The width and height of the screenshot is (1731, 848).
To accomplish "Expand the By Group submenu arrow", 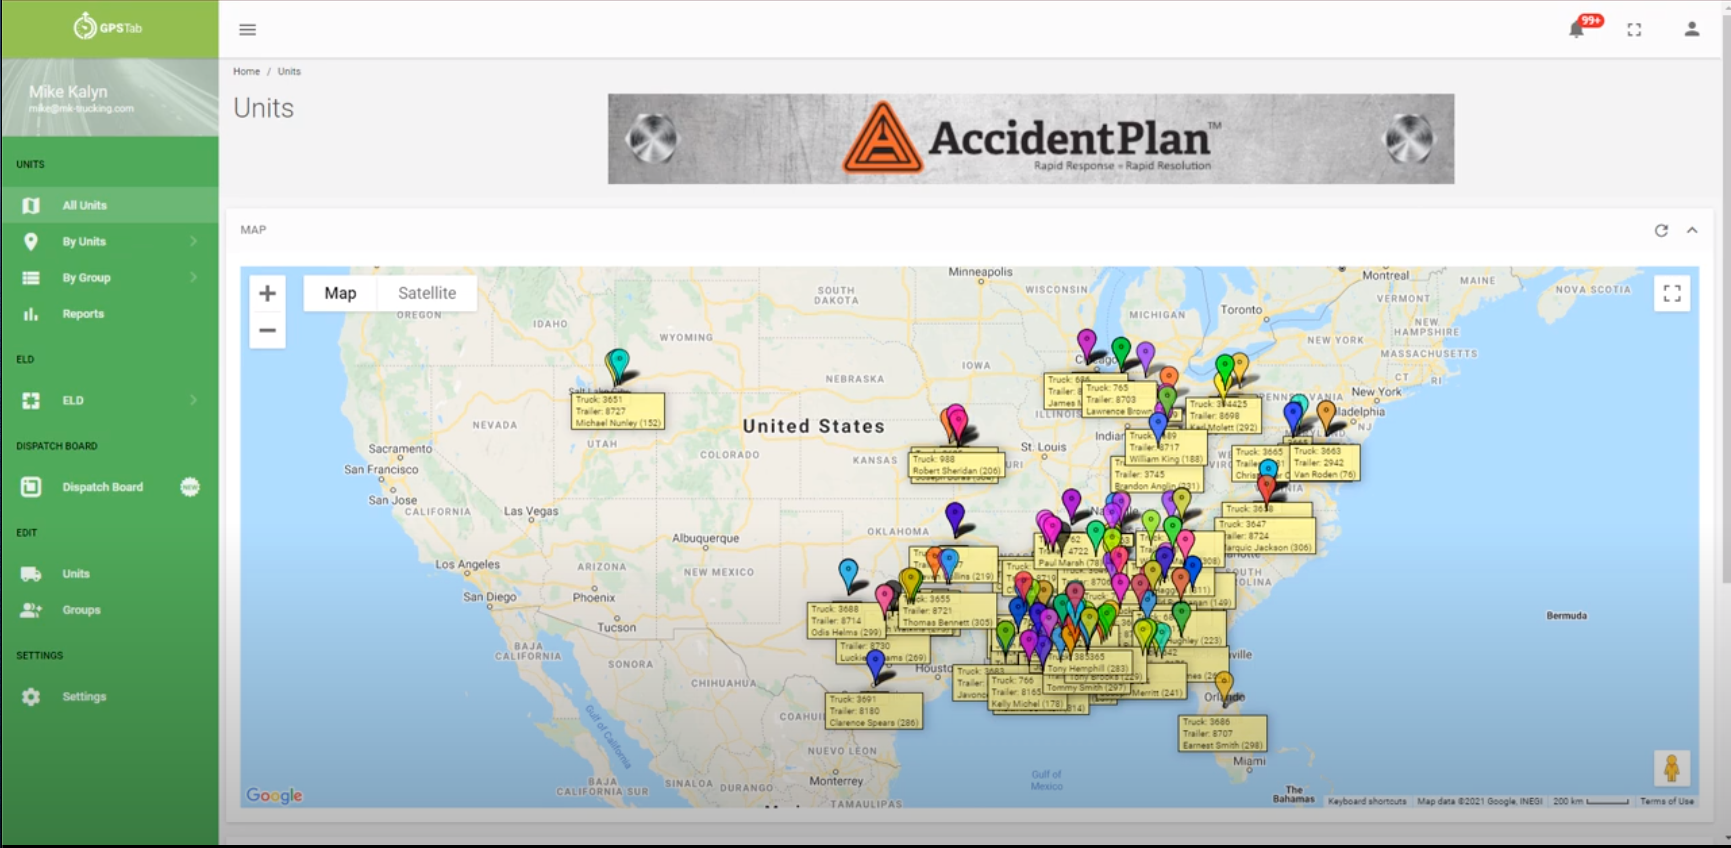I will [x=193, y=277].
